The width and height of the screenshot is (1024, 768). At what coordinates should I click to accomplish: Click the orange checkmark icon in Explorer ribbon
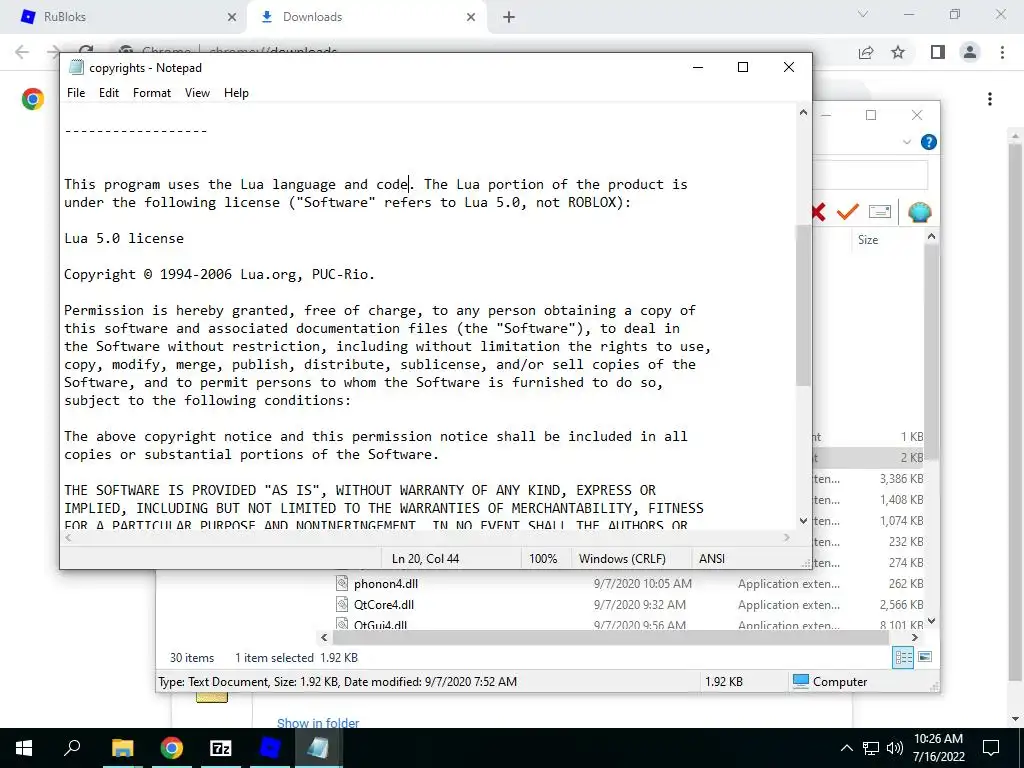click(x=847, y=212)
